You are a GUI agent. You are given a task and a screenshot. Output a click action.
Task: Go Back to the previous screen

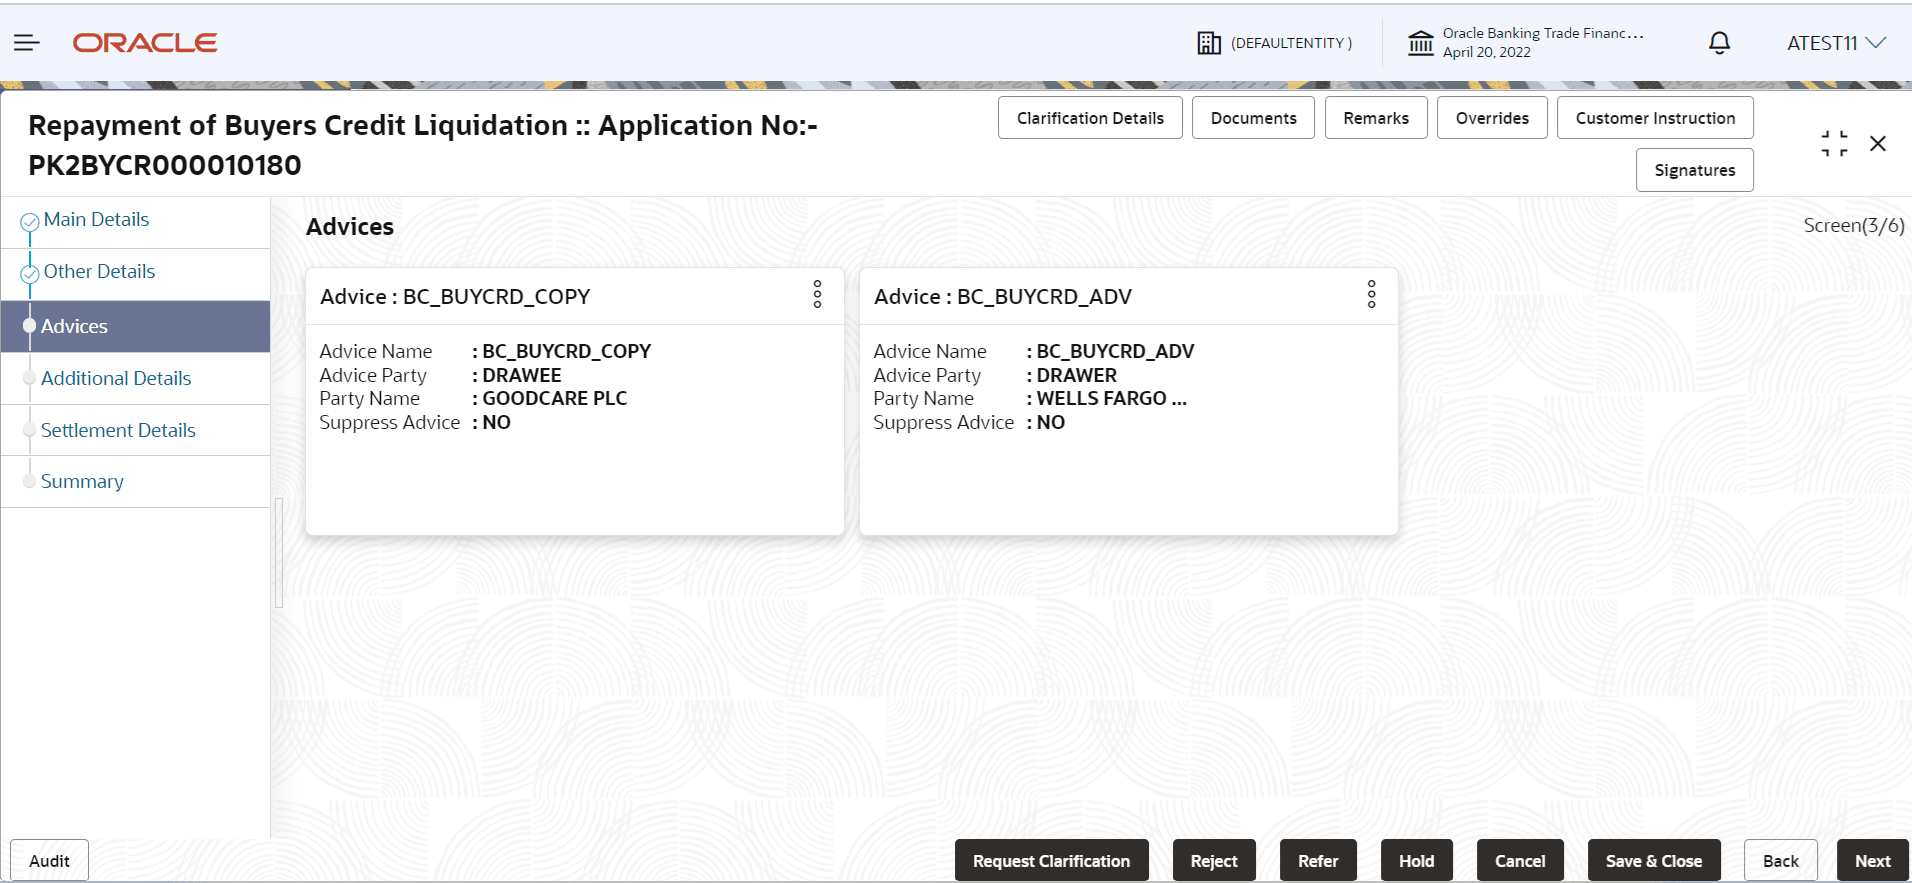[1781, 861]
